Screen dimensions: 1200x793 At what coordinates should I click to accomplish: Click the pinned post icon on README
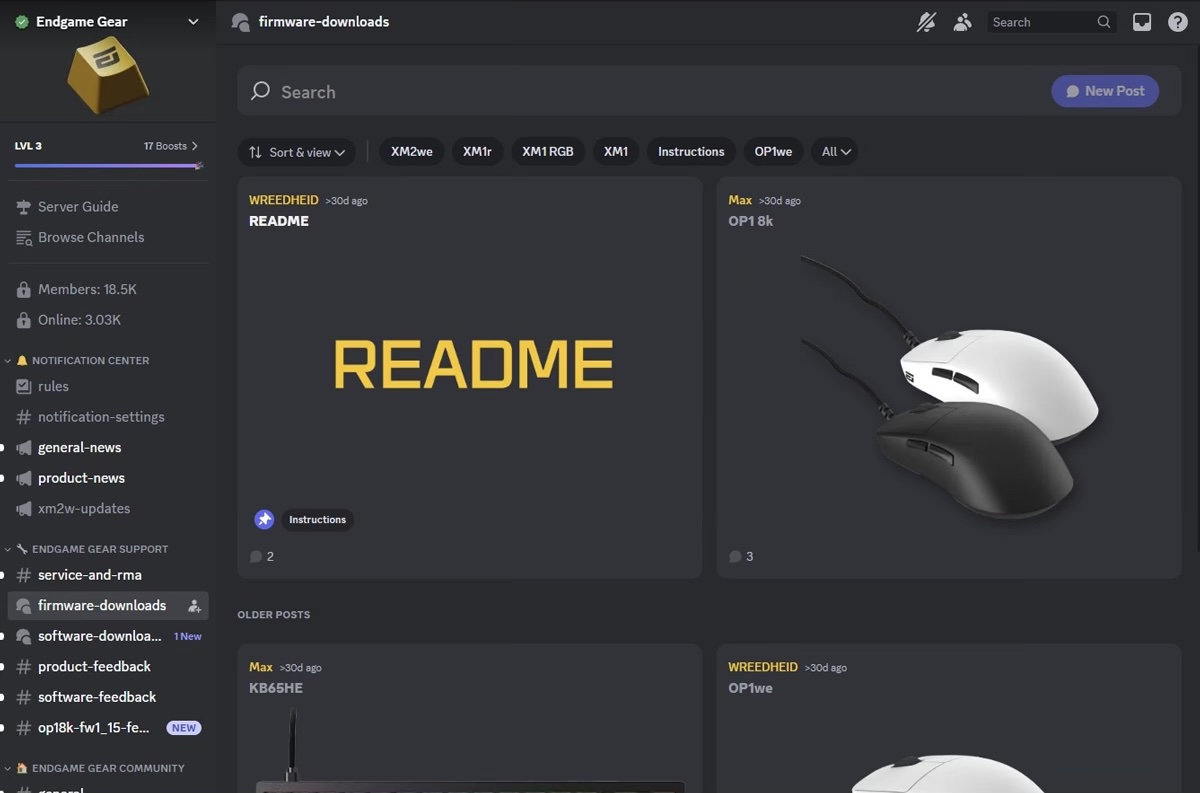pos(264,519)
